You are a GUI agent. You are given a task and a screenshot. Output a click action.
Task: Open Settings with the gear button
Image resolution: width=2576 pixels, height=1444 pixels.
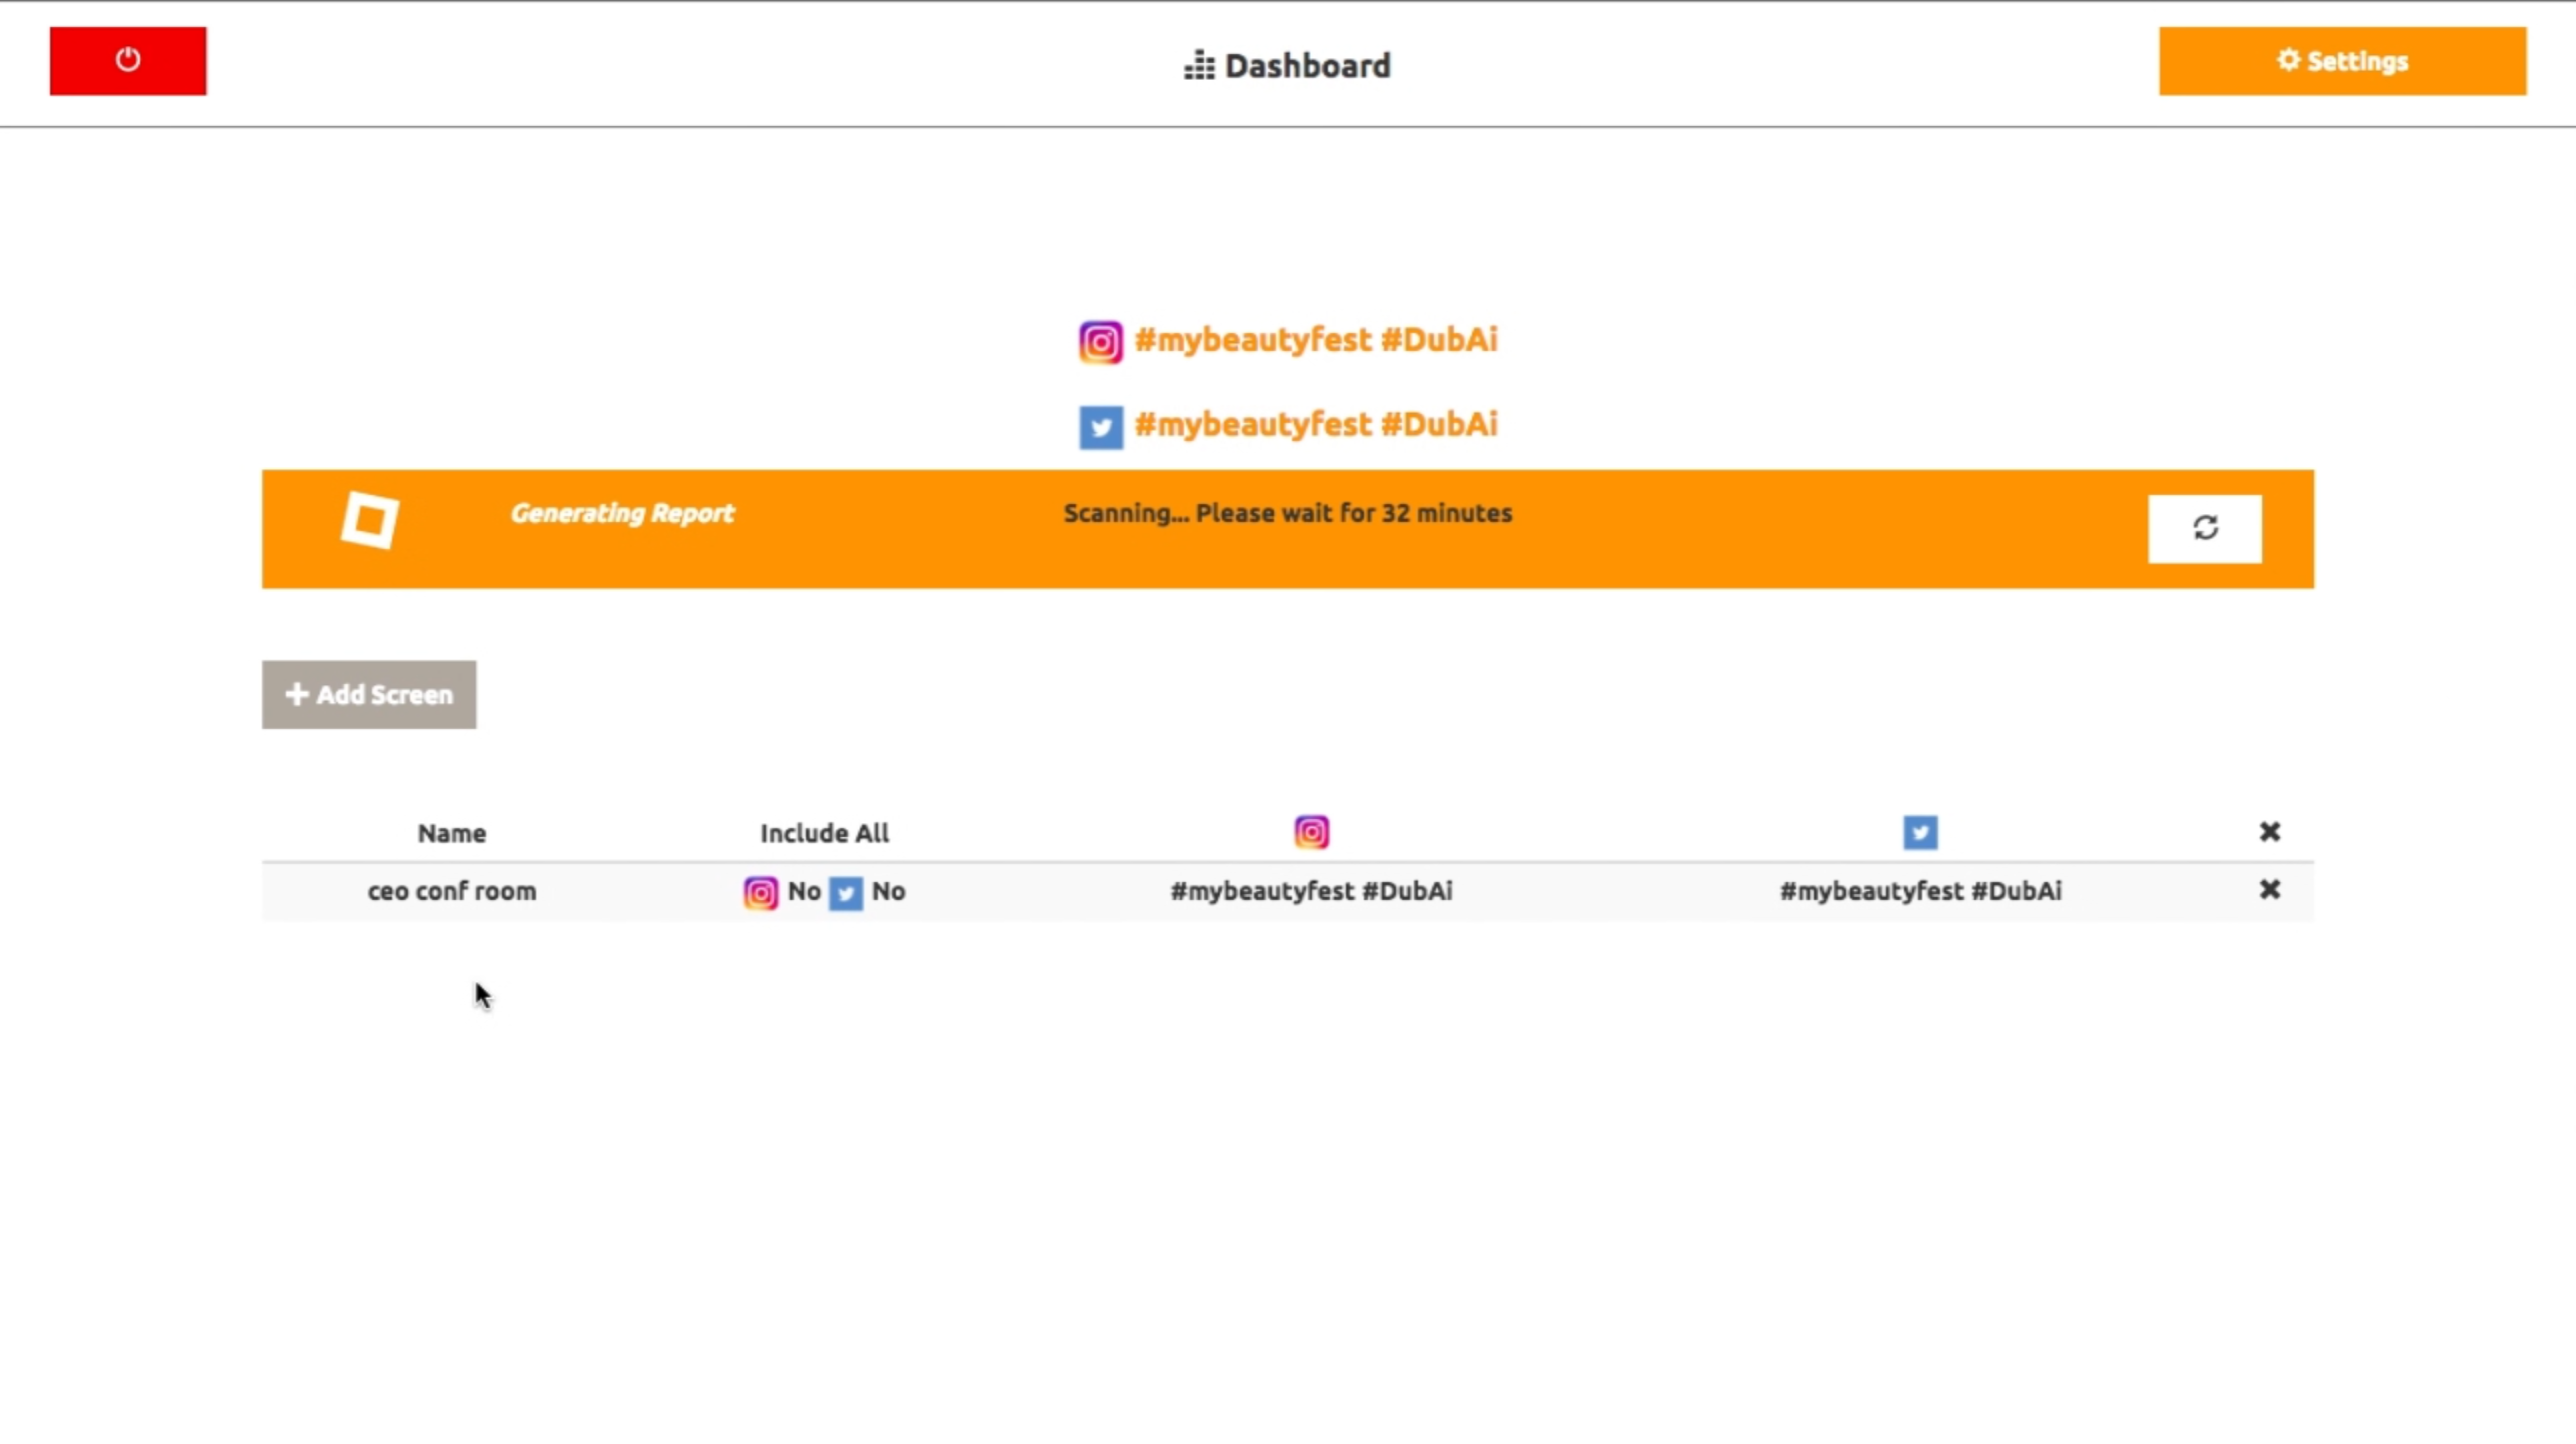(x=2341, y=61)
